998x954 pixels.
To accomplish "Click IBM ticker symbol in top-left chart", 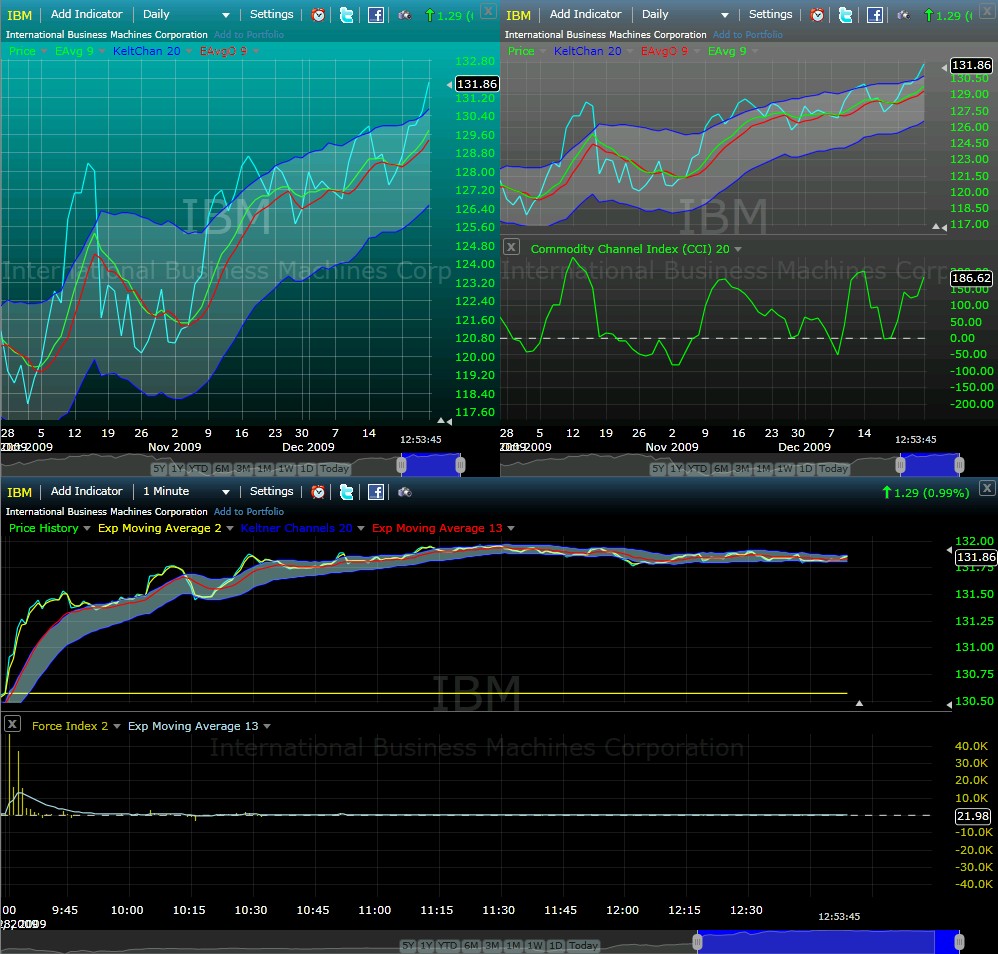I will [x=19, y=15].
